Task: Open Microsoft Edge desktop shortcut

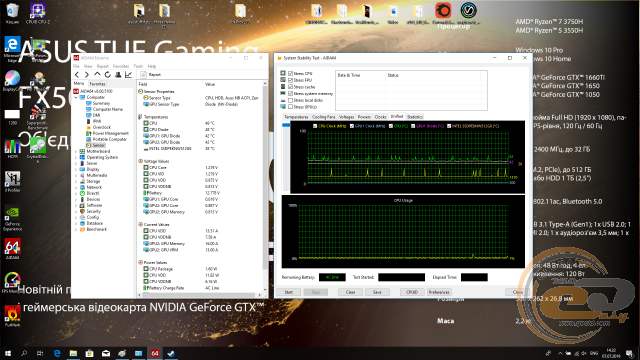Action: [12, 49]
